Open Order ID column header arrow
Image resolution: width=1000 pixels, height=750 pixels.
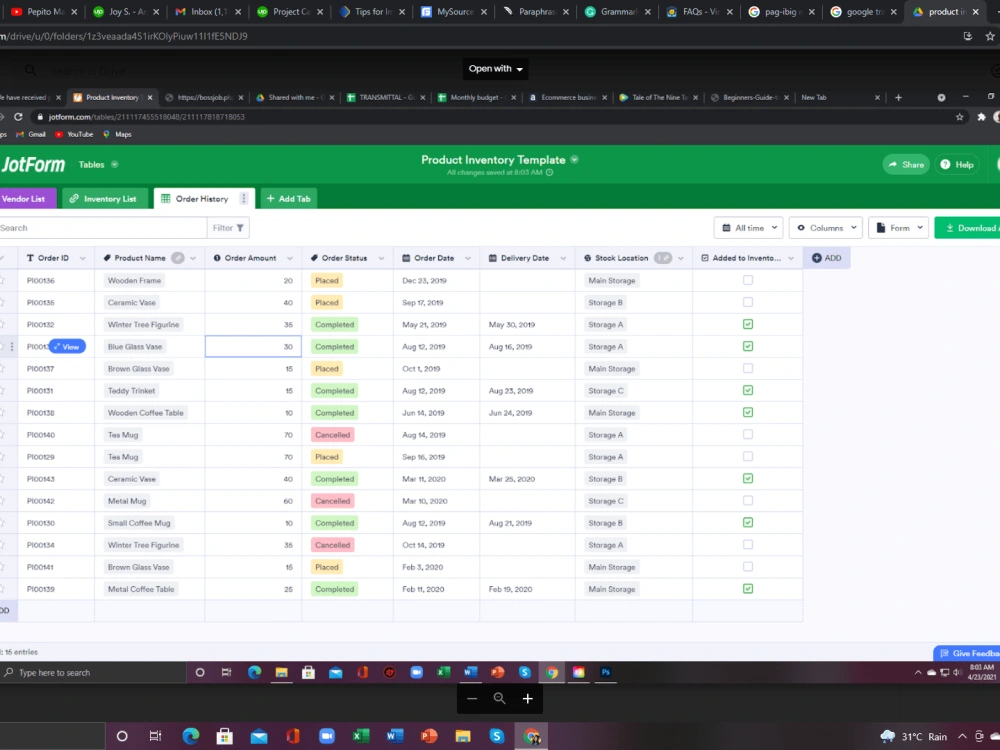[x=82, y=258]
